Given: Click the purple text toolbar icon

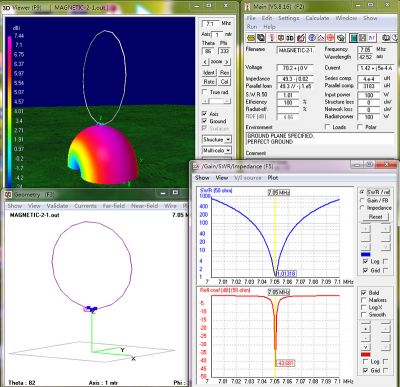Looking at the screenshot, I should [x=372, y=38].
